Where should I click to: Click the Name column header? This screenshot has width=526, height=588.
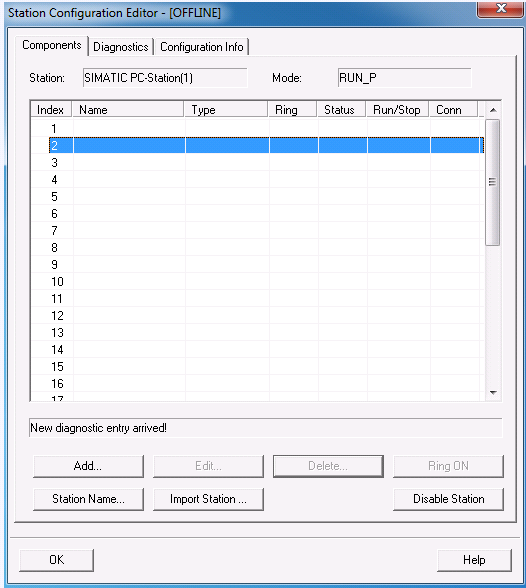click(128, 110)
